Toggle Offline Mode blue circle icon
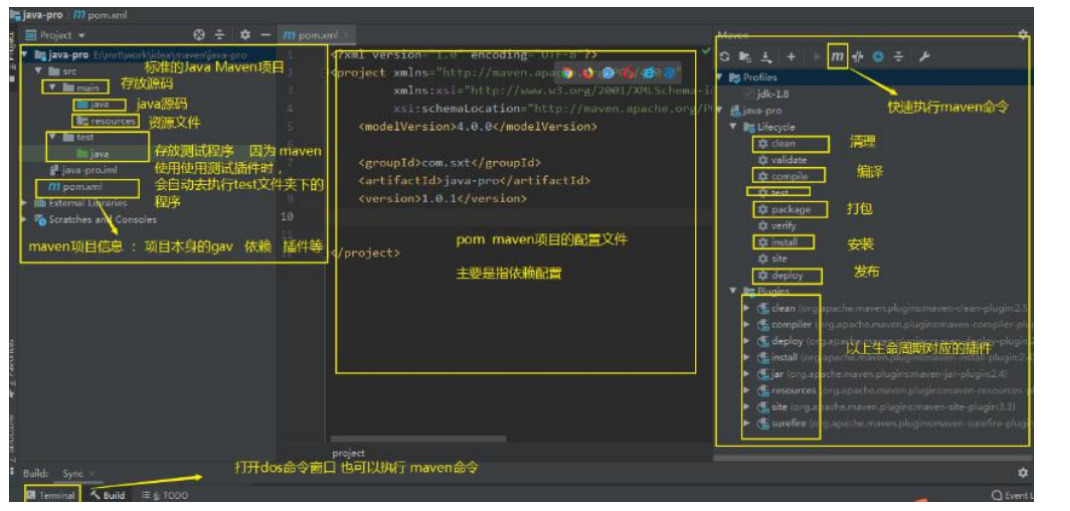Screen dimensions: 1070x511 [x=878, y=57]
